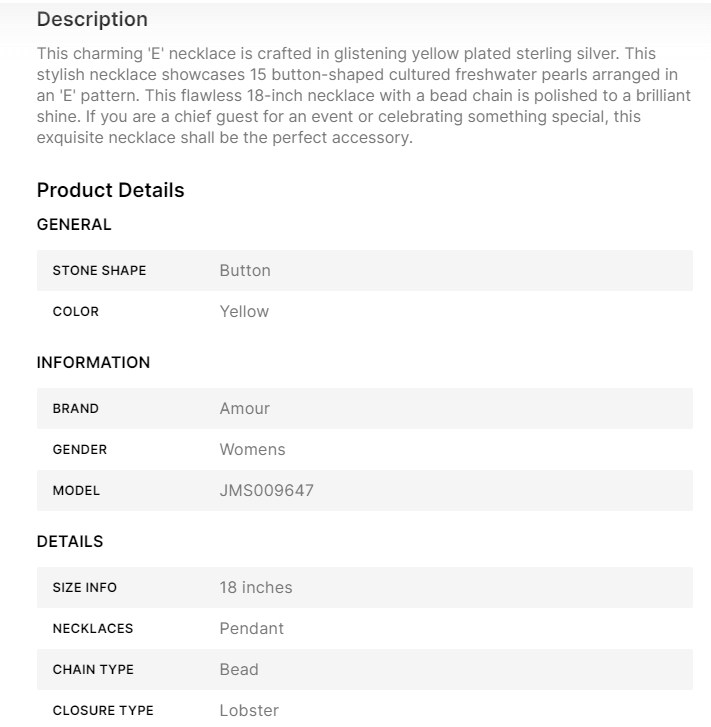Click the CHAIN TYPE label
Screen dimensions: 711x727
coord(93,669)
